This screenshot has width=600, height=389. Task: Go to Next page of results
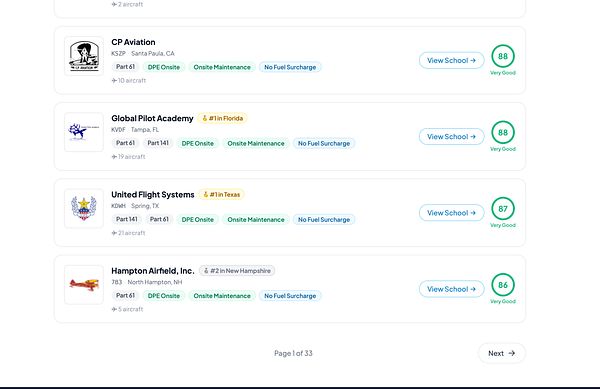[502, 353]
